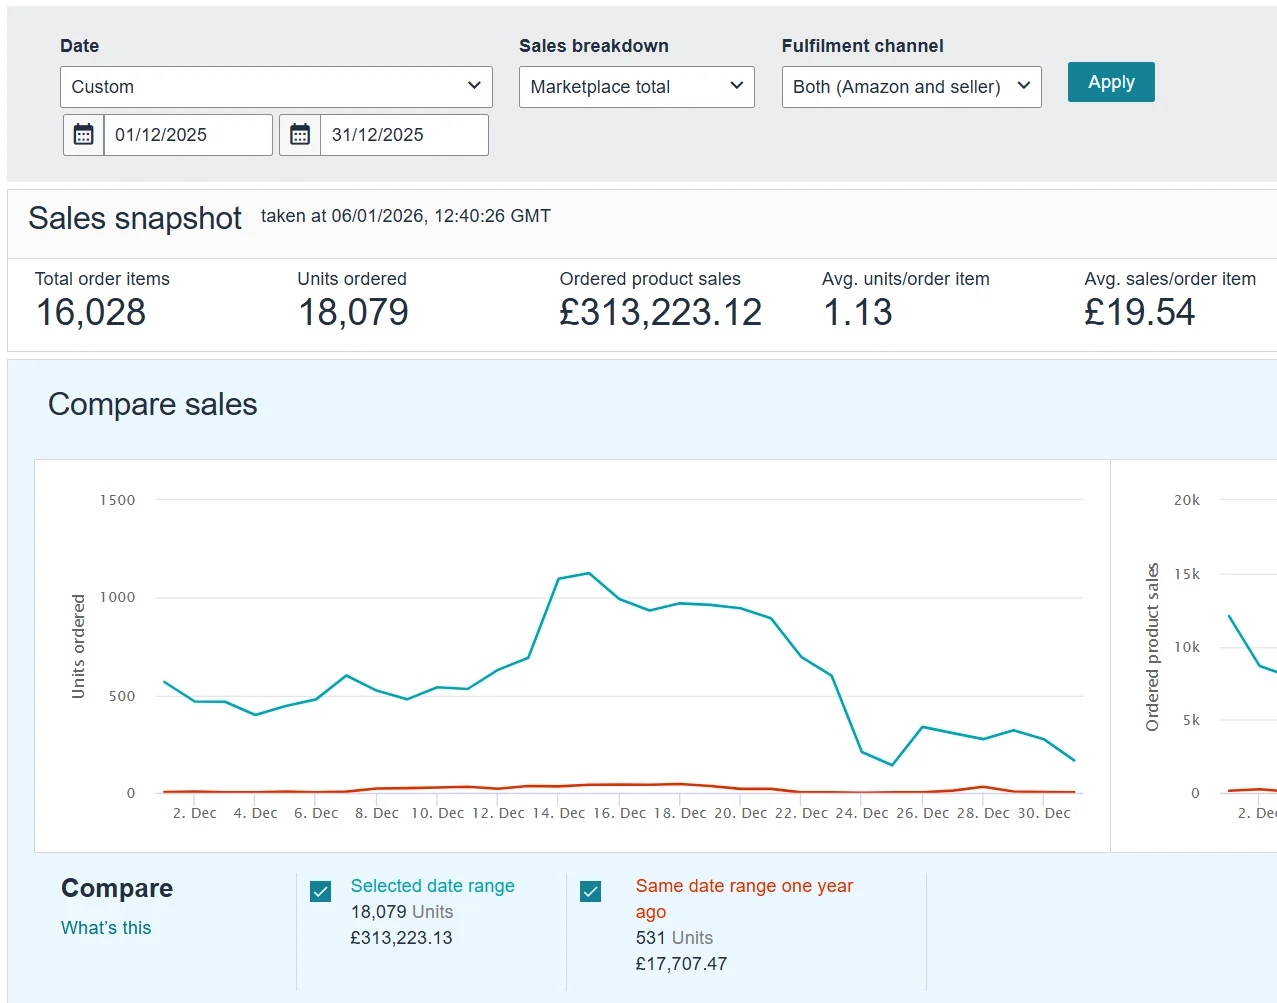1277x1003 pixels.
Task: Uncheck the Selected date range checkbox
Action: coord(321,891)
